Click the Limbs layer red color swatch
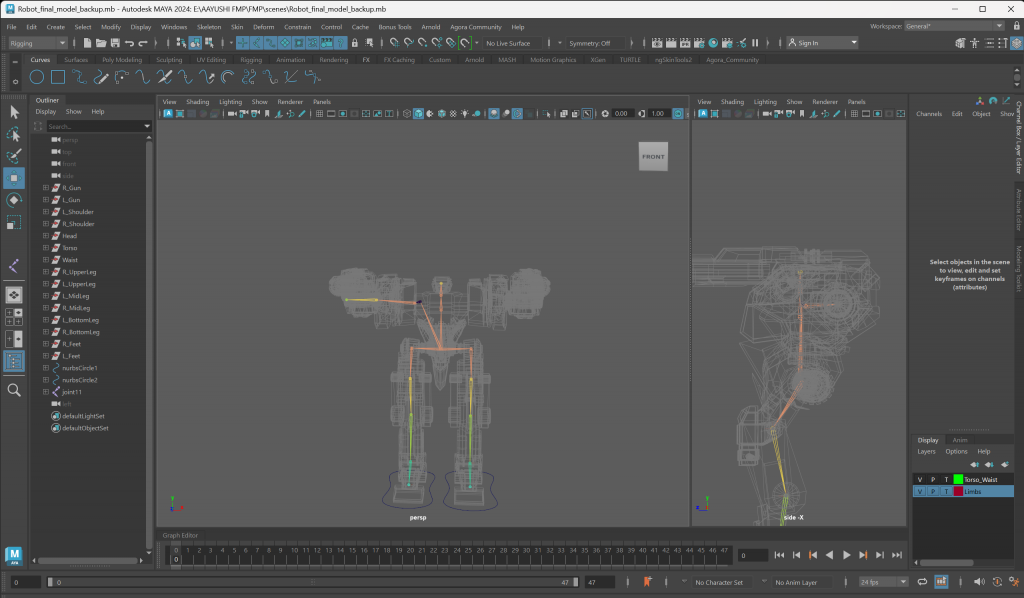Viewport: 1024px width, 598px height. tap(958, 491)
